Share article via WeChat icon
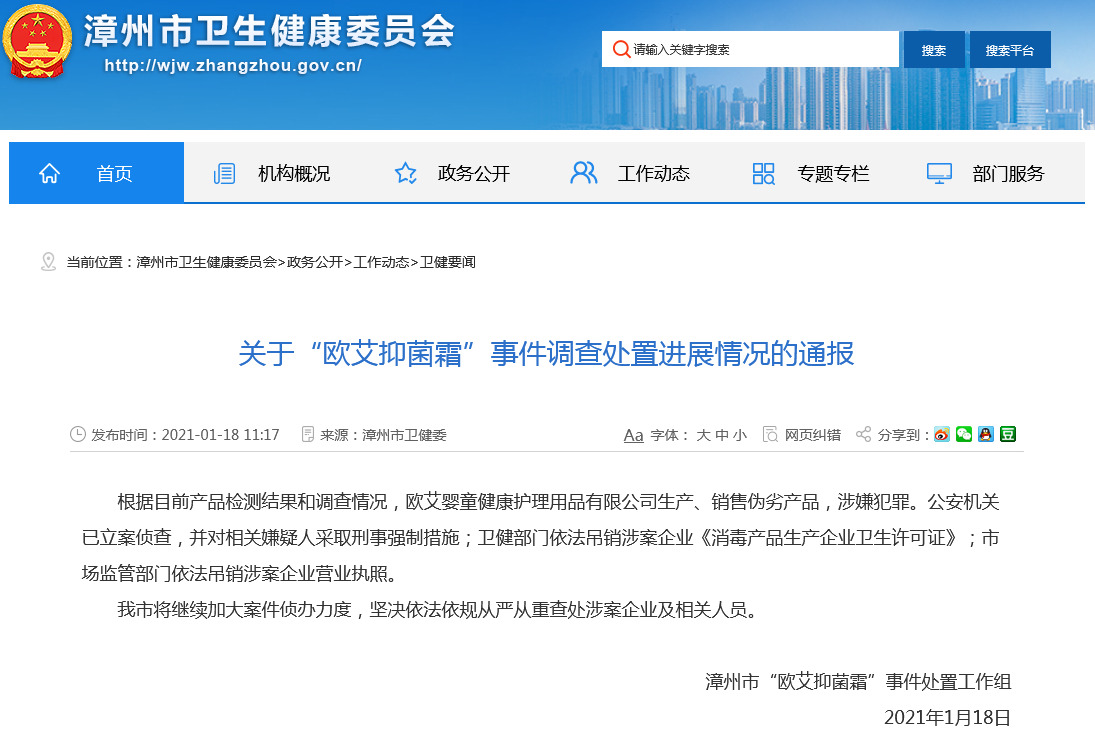The width and height of the screenshot is (1095, 738). pyautogui.click(x=964, y=435)
